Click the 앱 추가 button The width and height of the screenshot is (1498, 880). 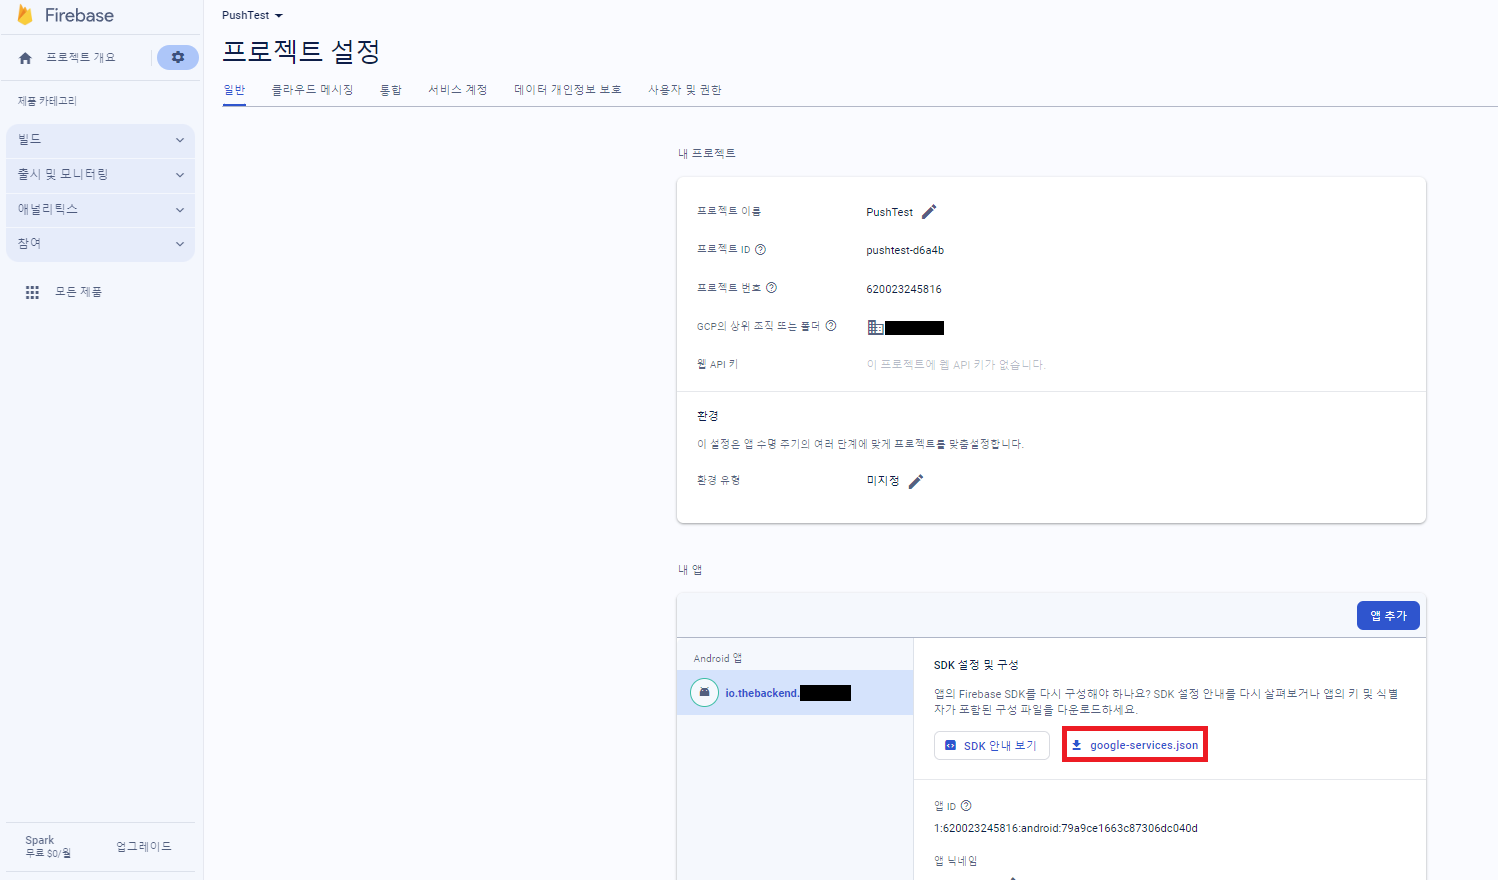click(x=1388, y=616)
